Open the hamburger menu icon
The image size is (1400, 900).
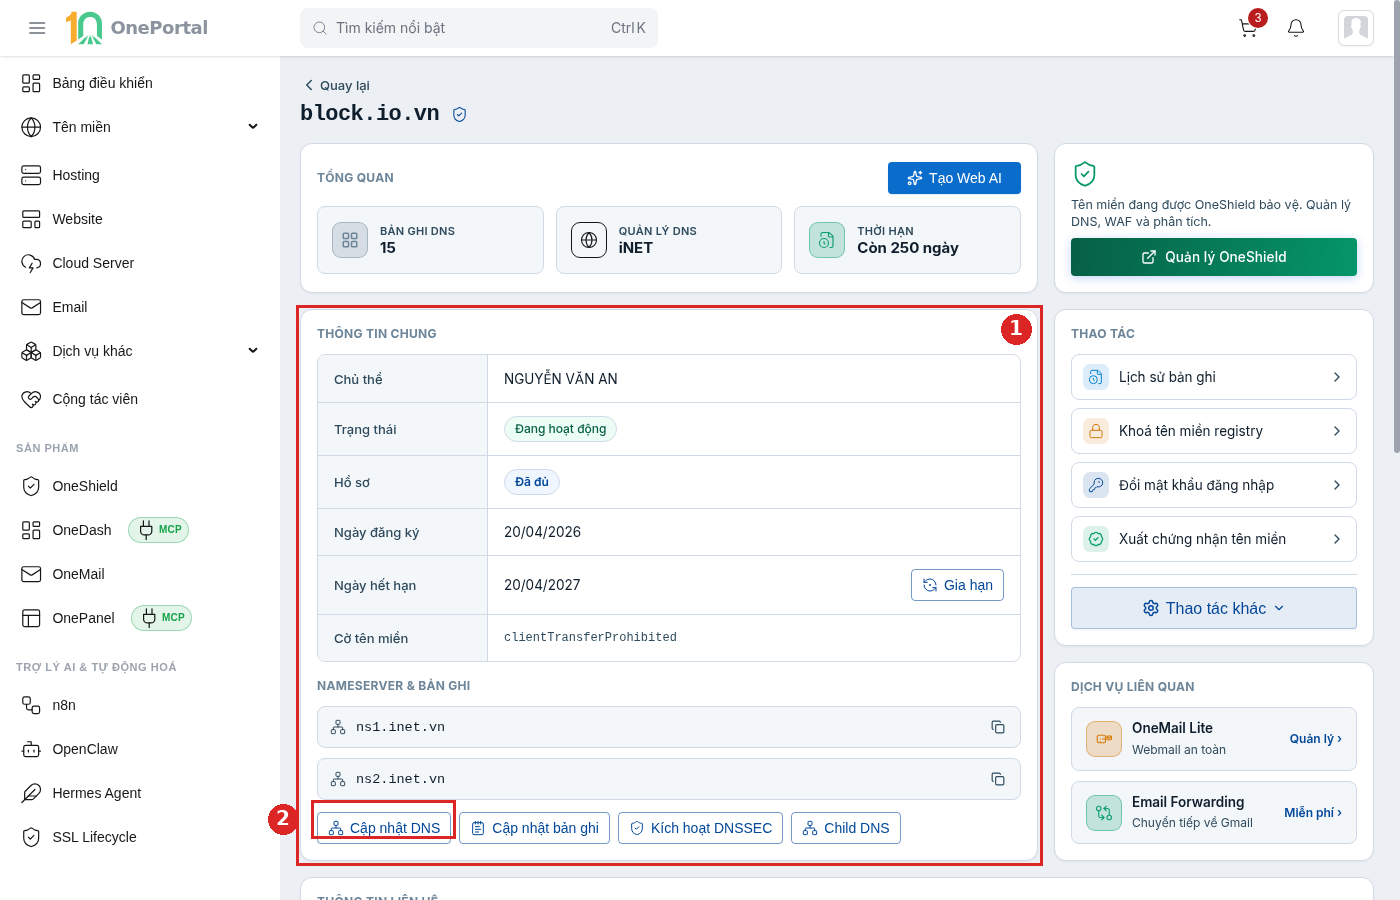tap(37, 28)
